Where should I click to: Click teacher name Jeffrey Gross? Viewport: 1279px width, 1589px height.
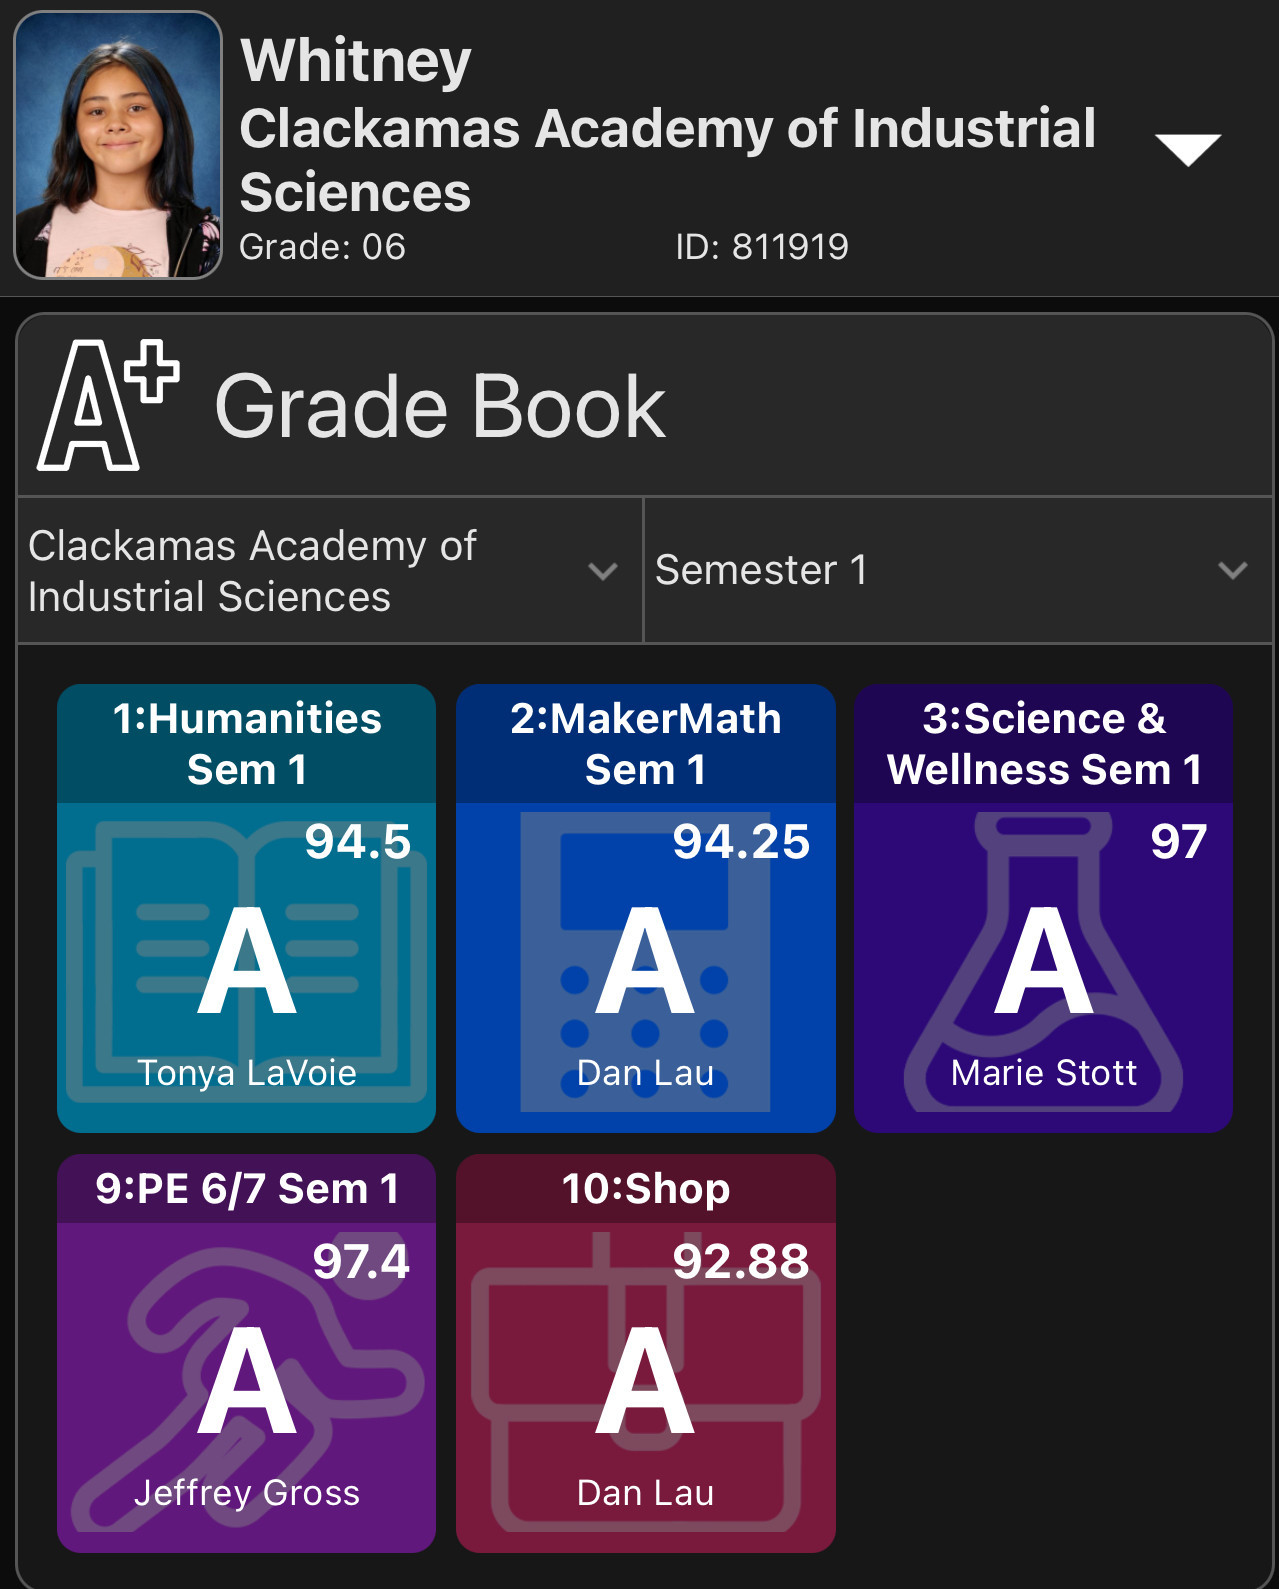point(246,1493)
